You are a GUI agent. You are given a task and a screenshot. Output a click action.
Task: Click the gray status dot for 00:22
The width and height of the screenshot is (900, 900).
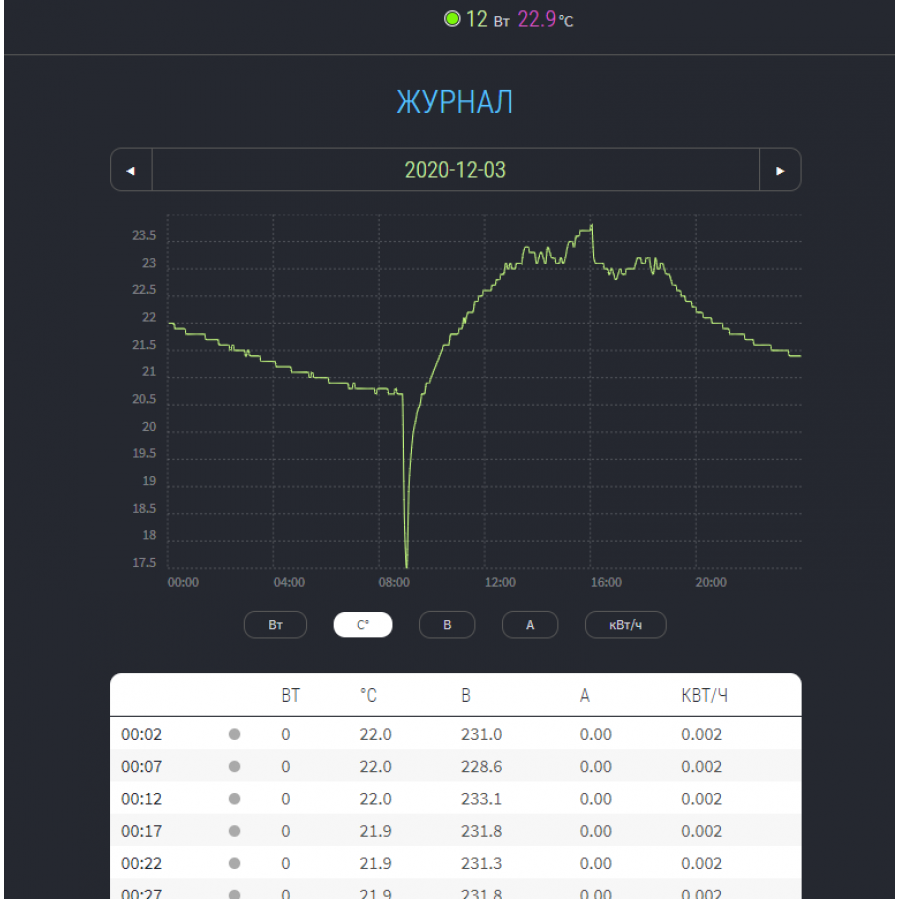(x=234, y=863)
